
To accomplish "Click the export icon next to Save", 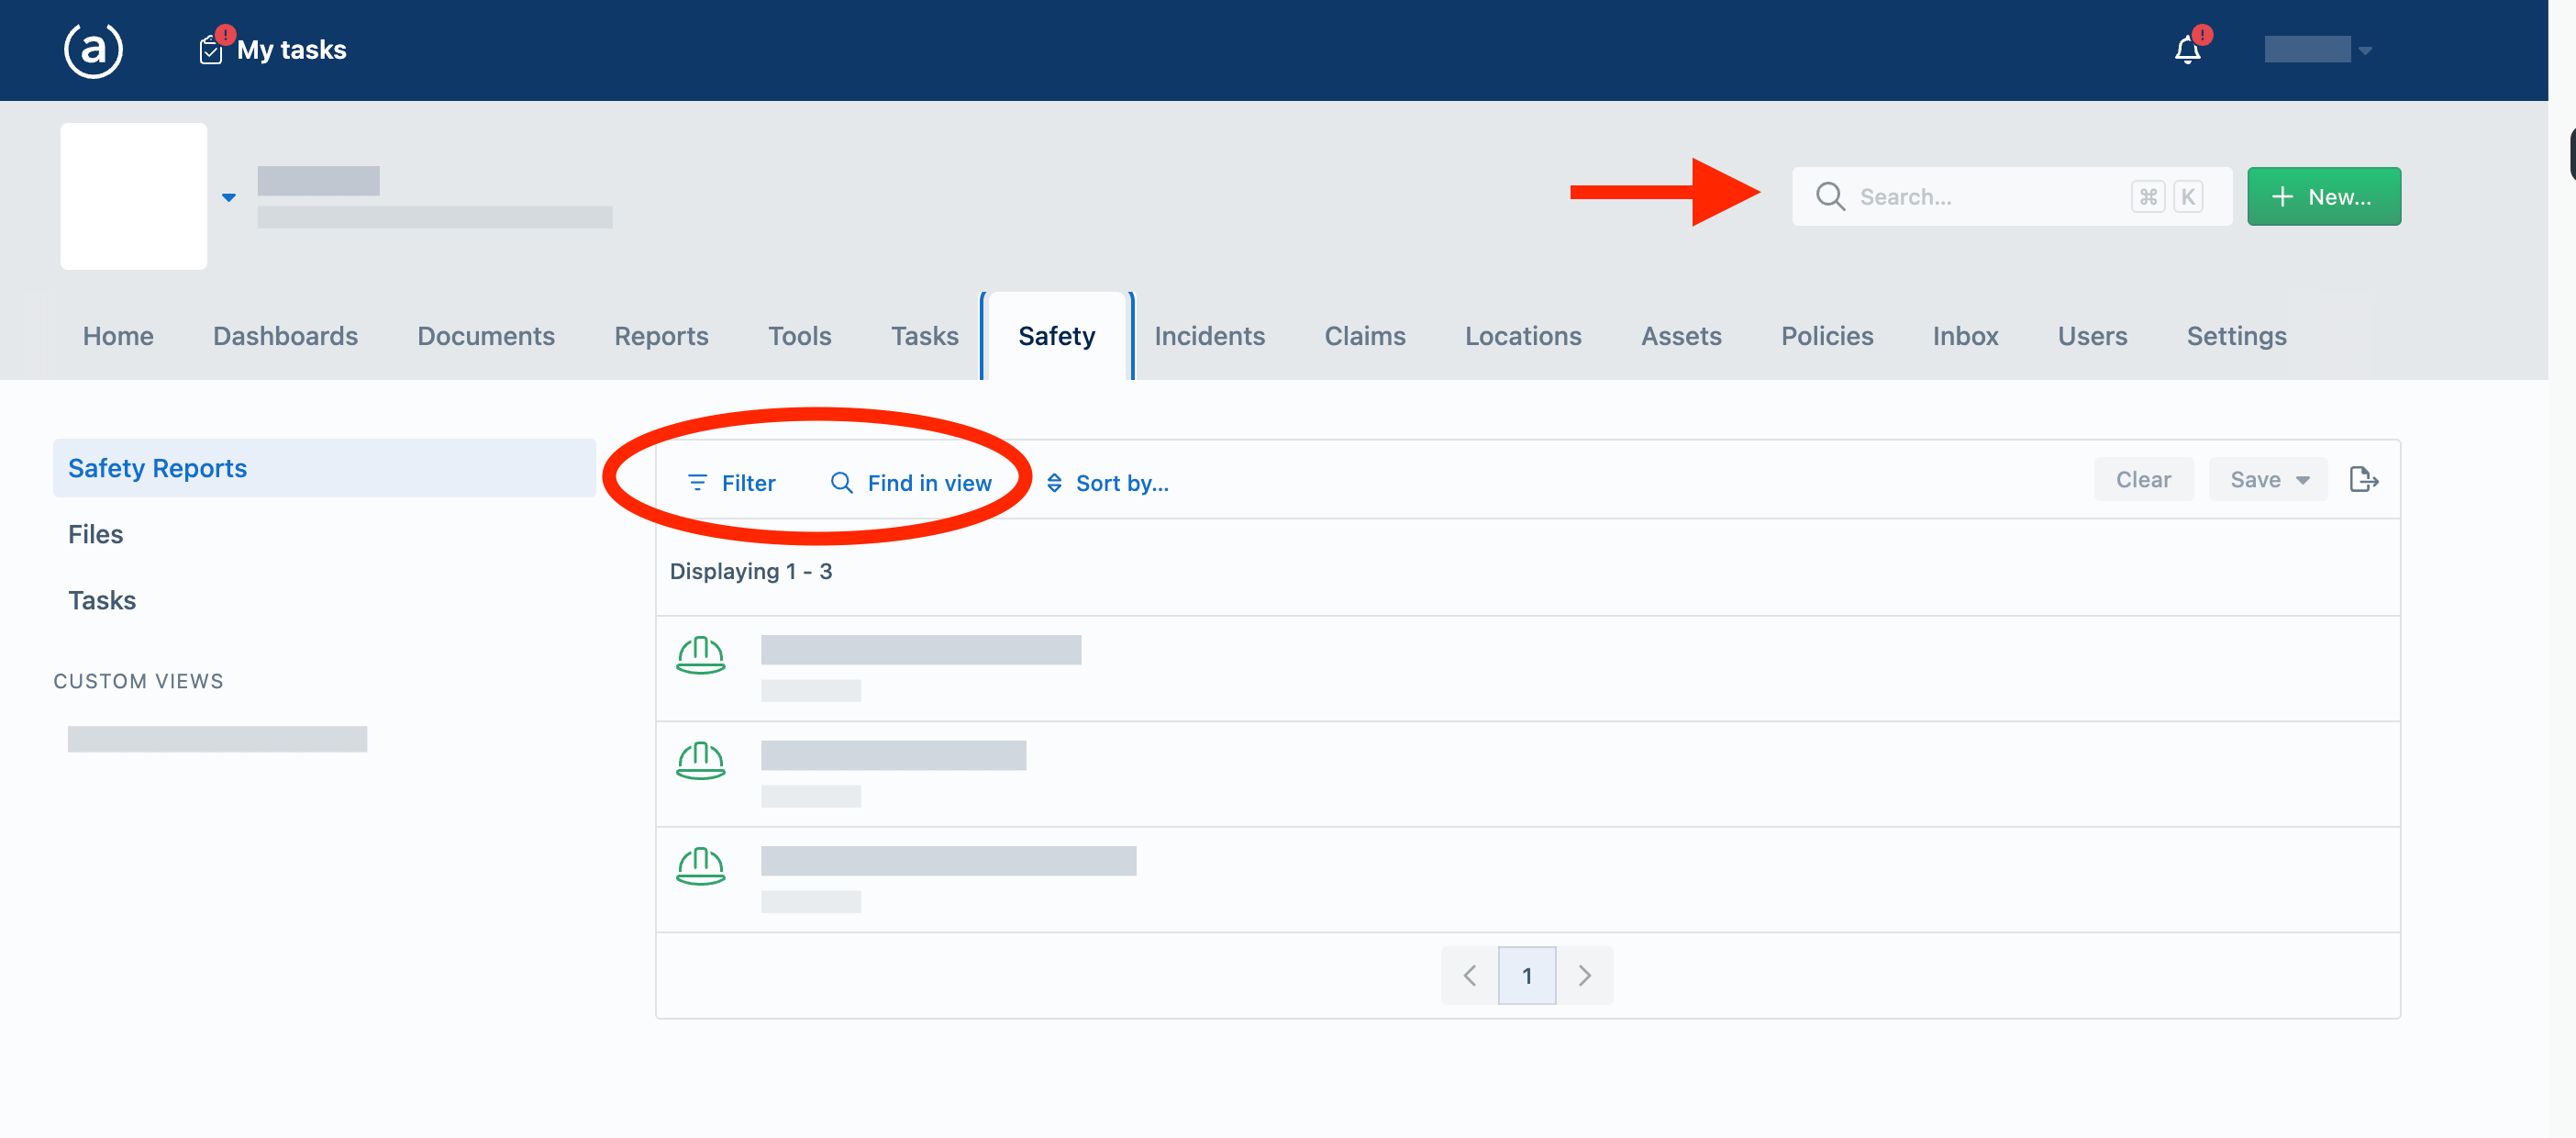I will (2363, 480).
